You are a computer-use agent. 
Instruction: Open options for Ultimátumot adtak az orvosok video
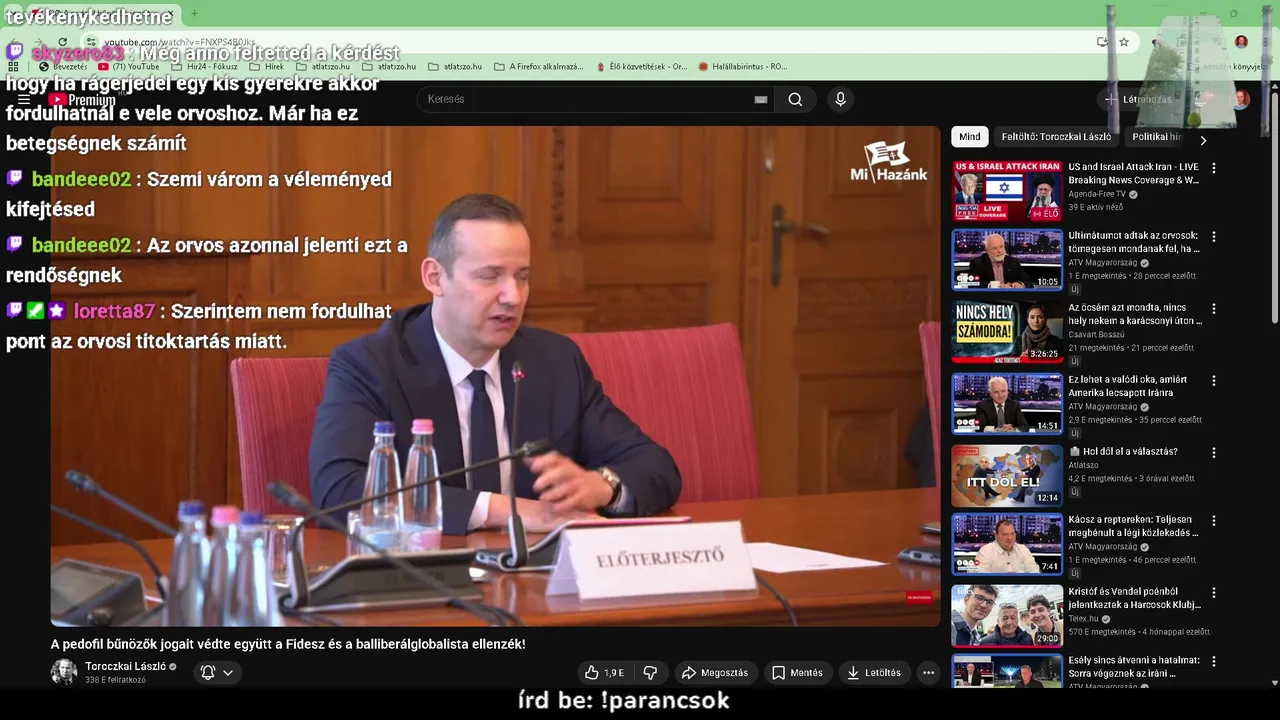[1214, 237]
